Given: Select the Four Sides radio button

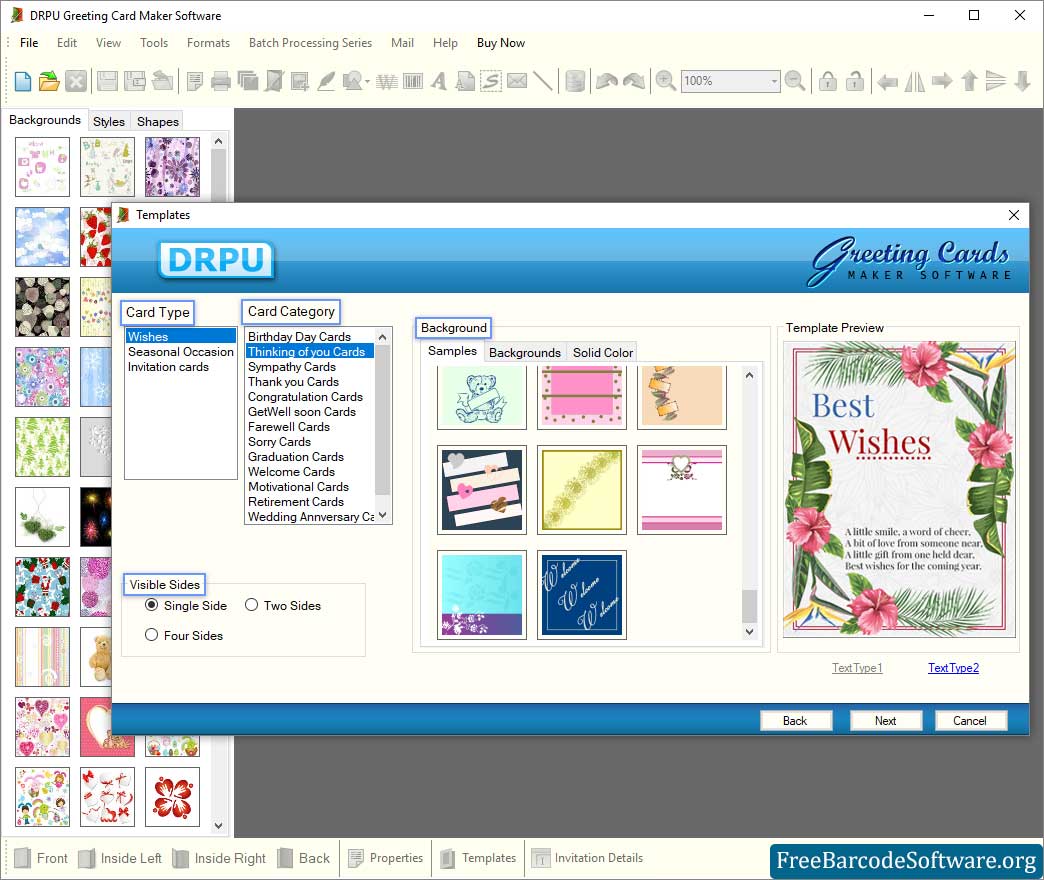Looking at the screenshot, I should click(x=152, y=635).
